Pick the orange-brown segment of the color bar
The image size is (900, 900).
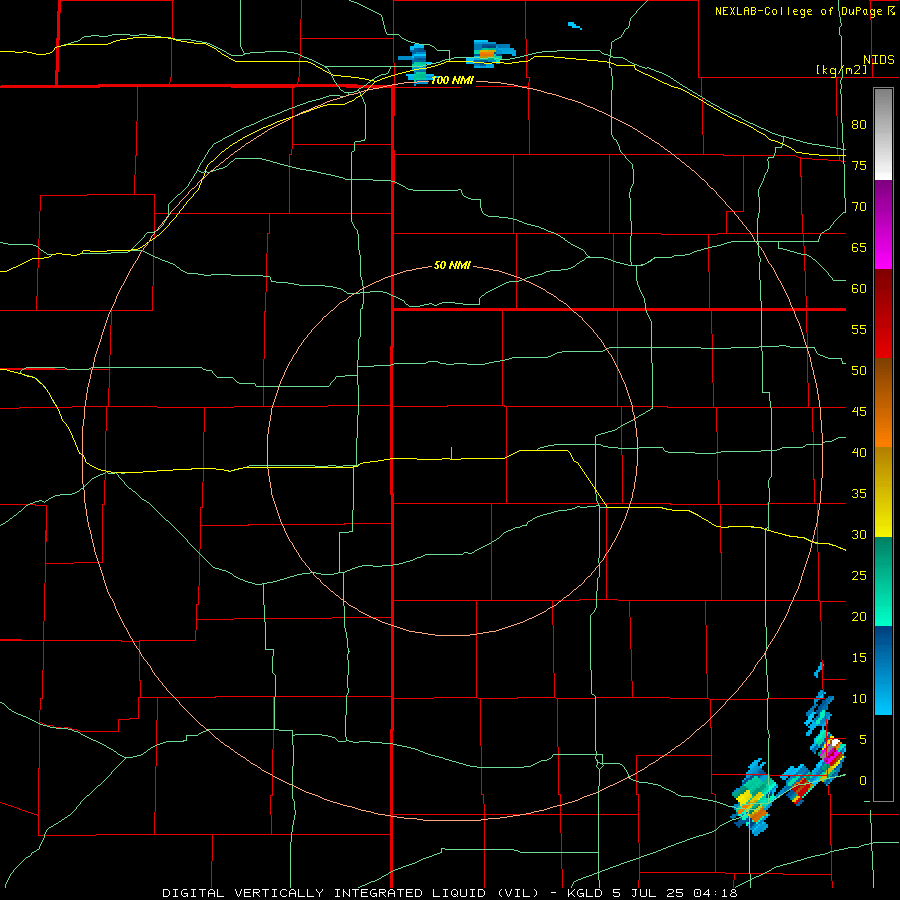click(x=883, y=403)
